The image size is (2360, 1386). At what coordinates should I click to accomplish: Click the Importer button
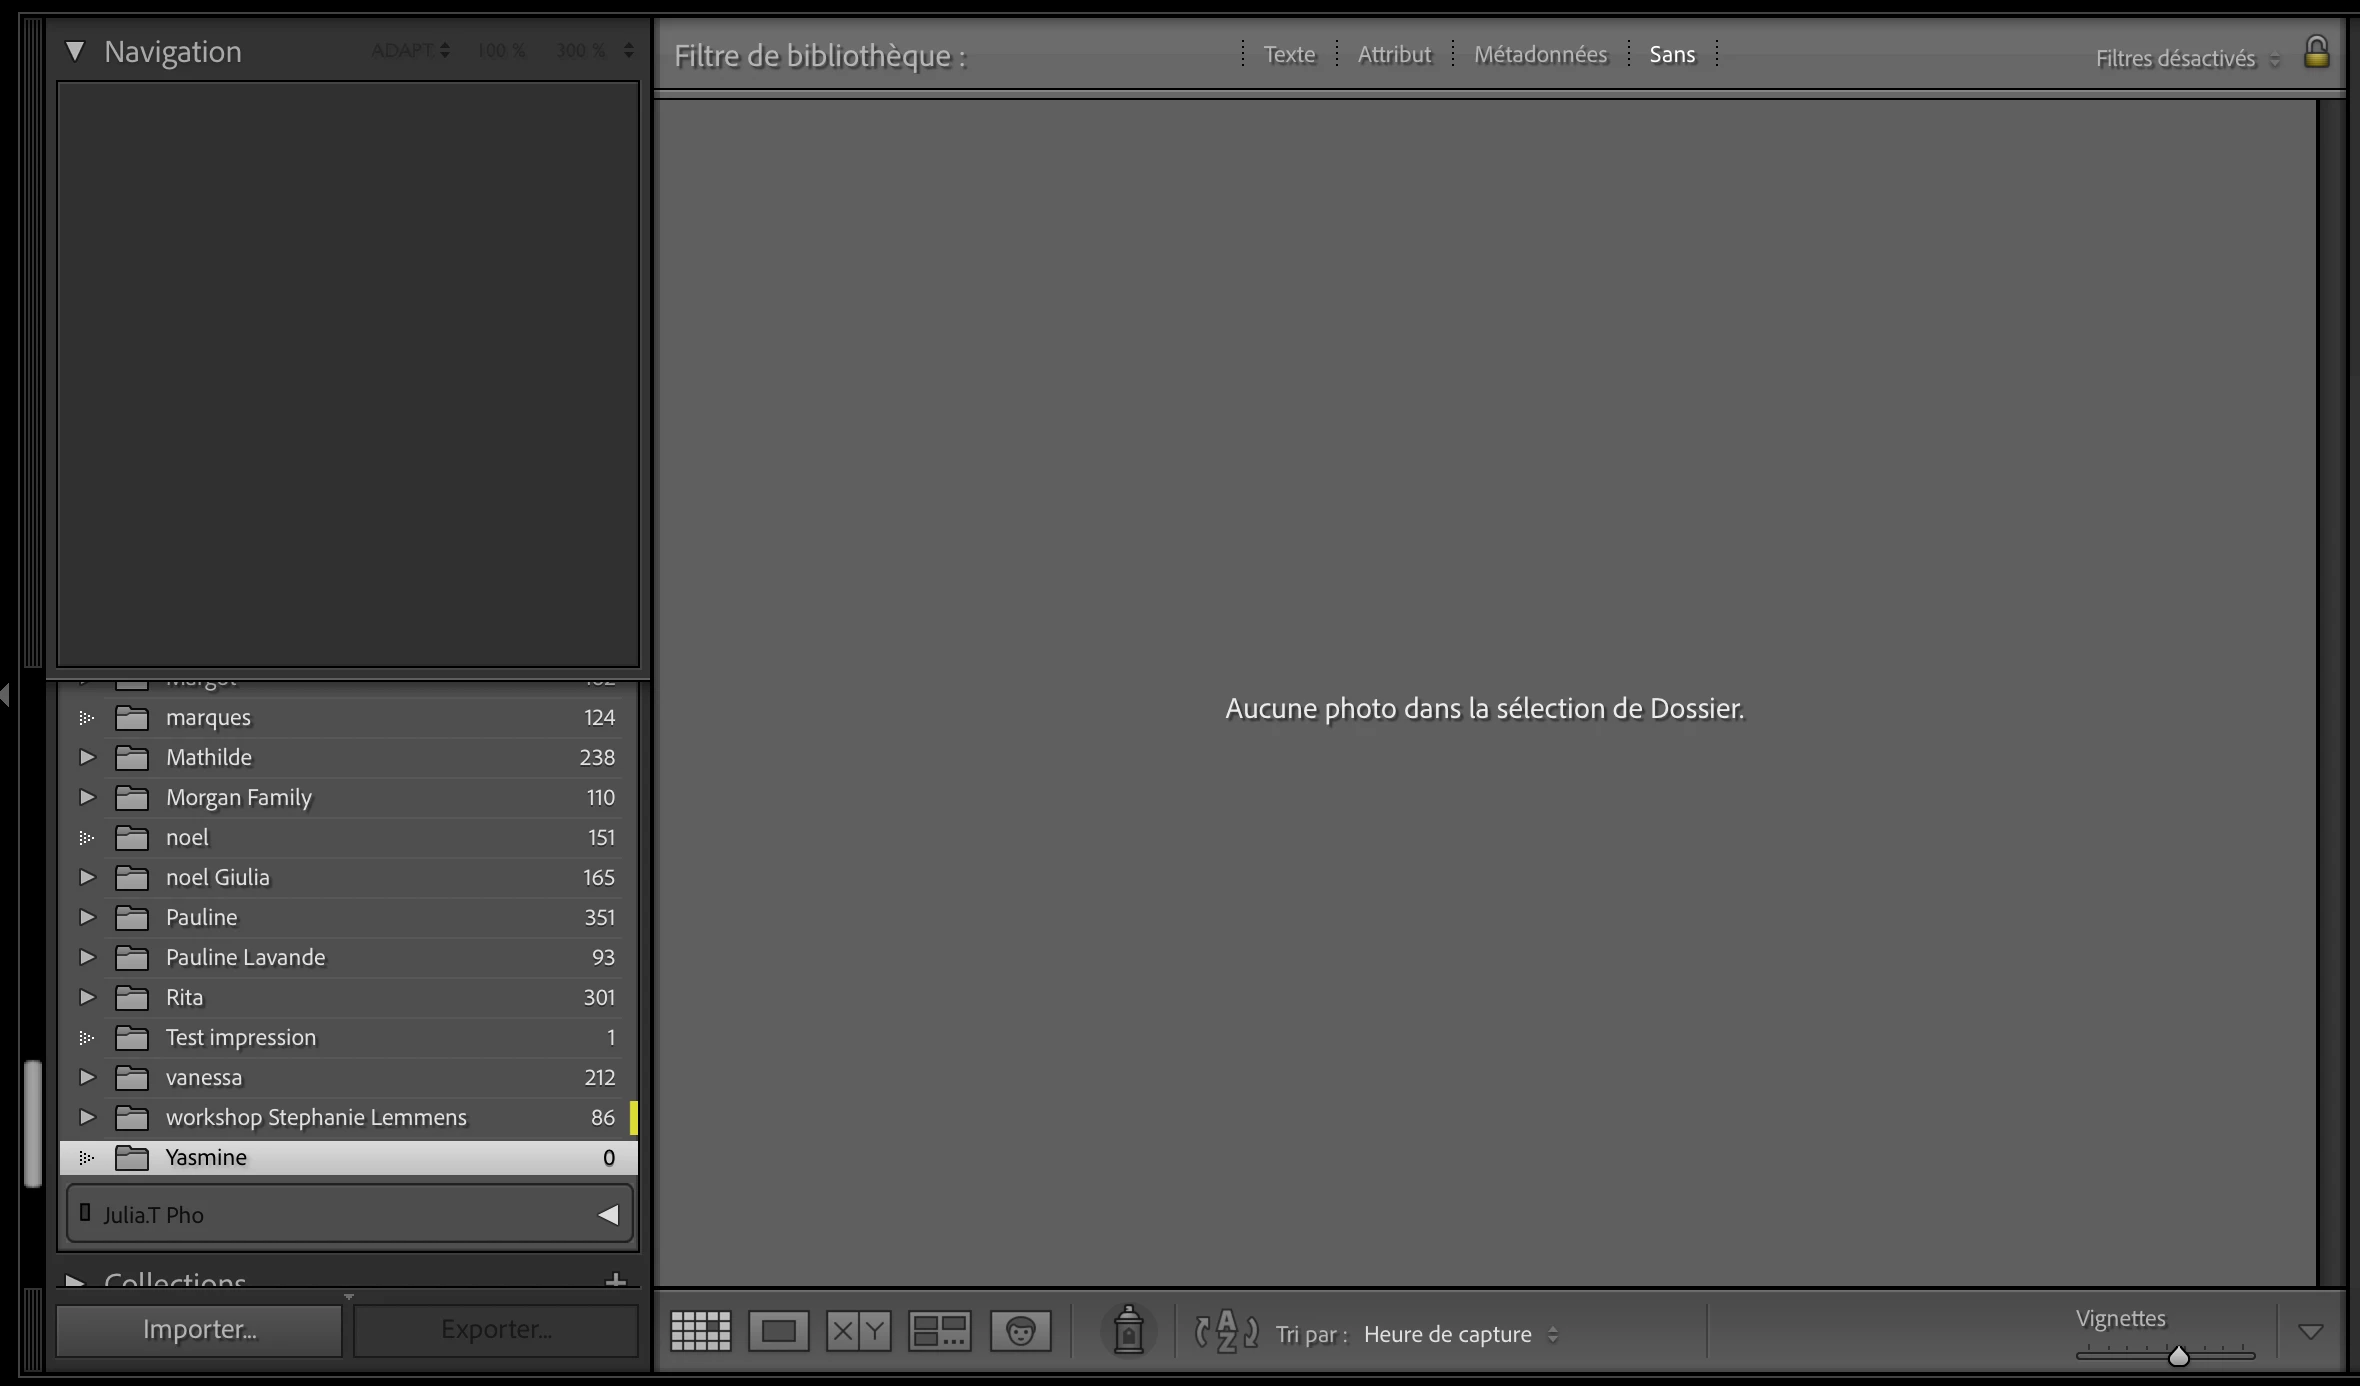point(199,1330)
